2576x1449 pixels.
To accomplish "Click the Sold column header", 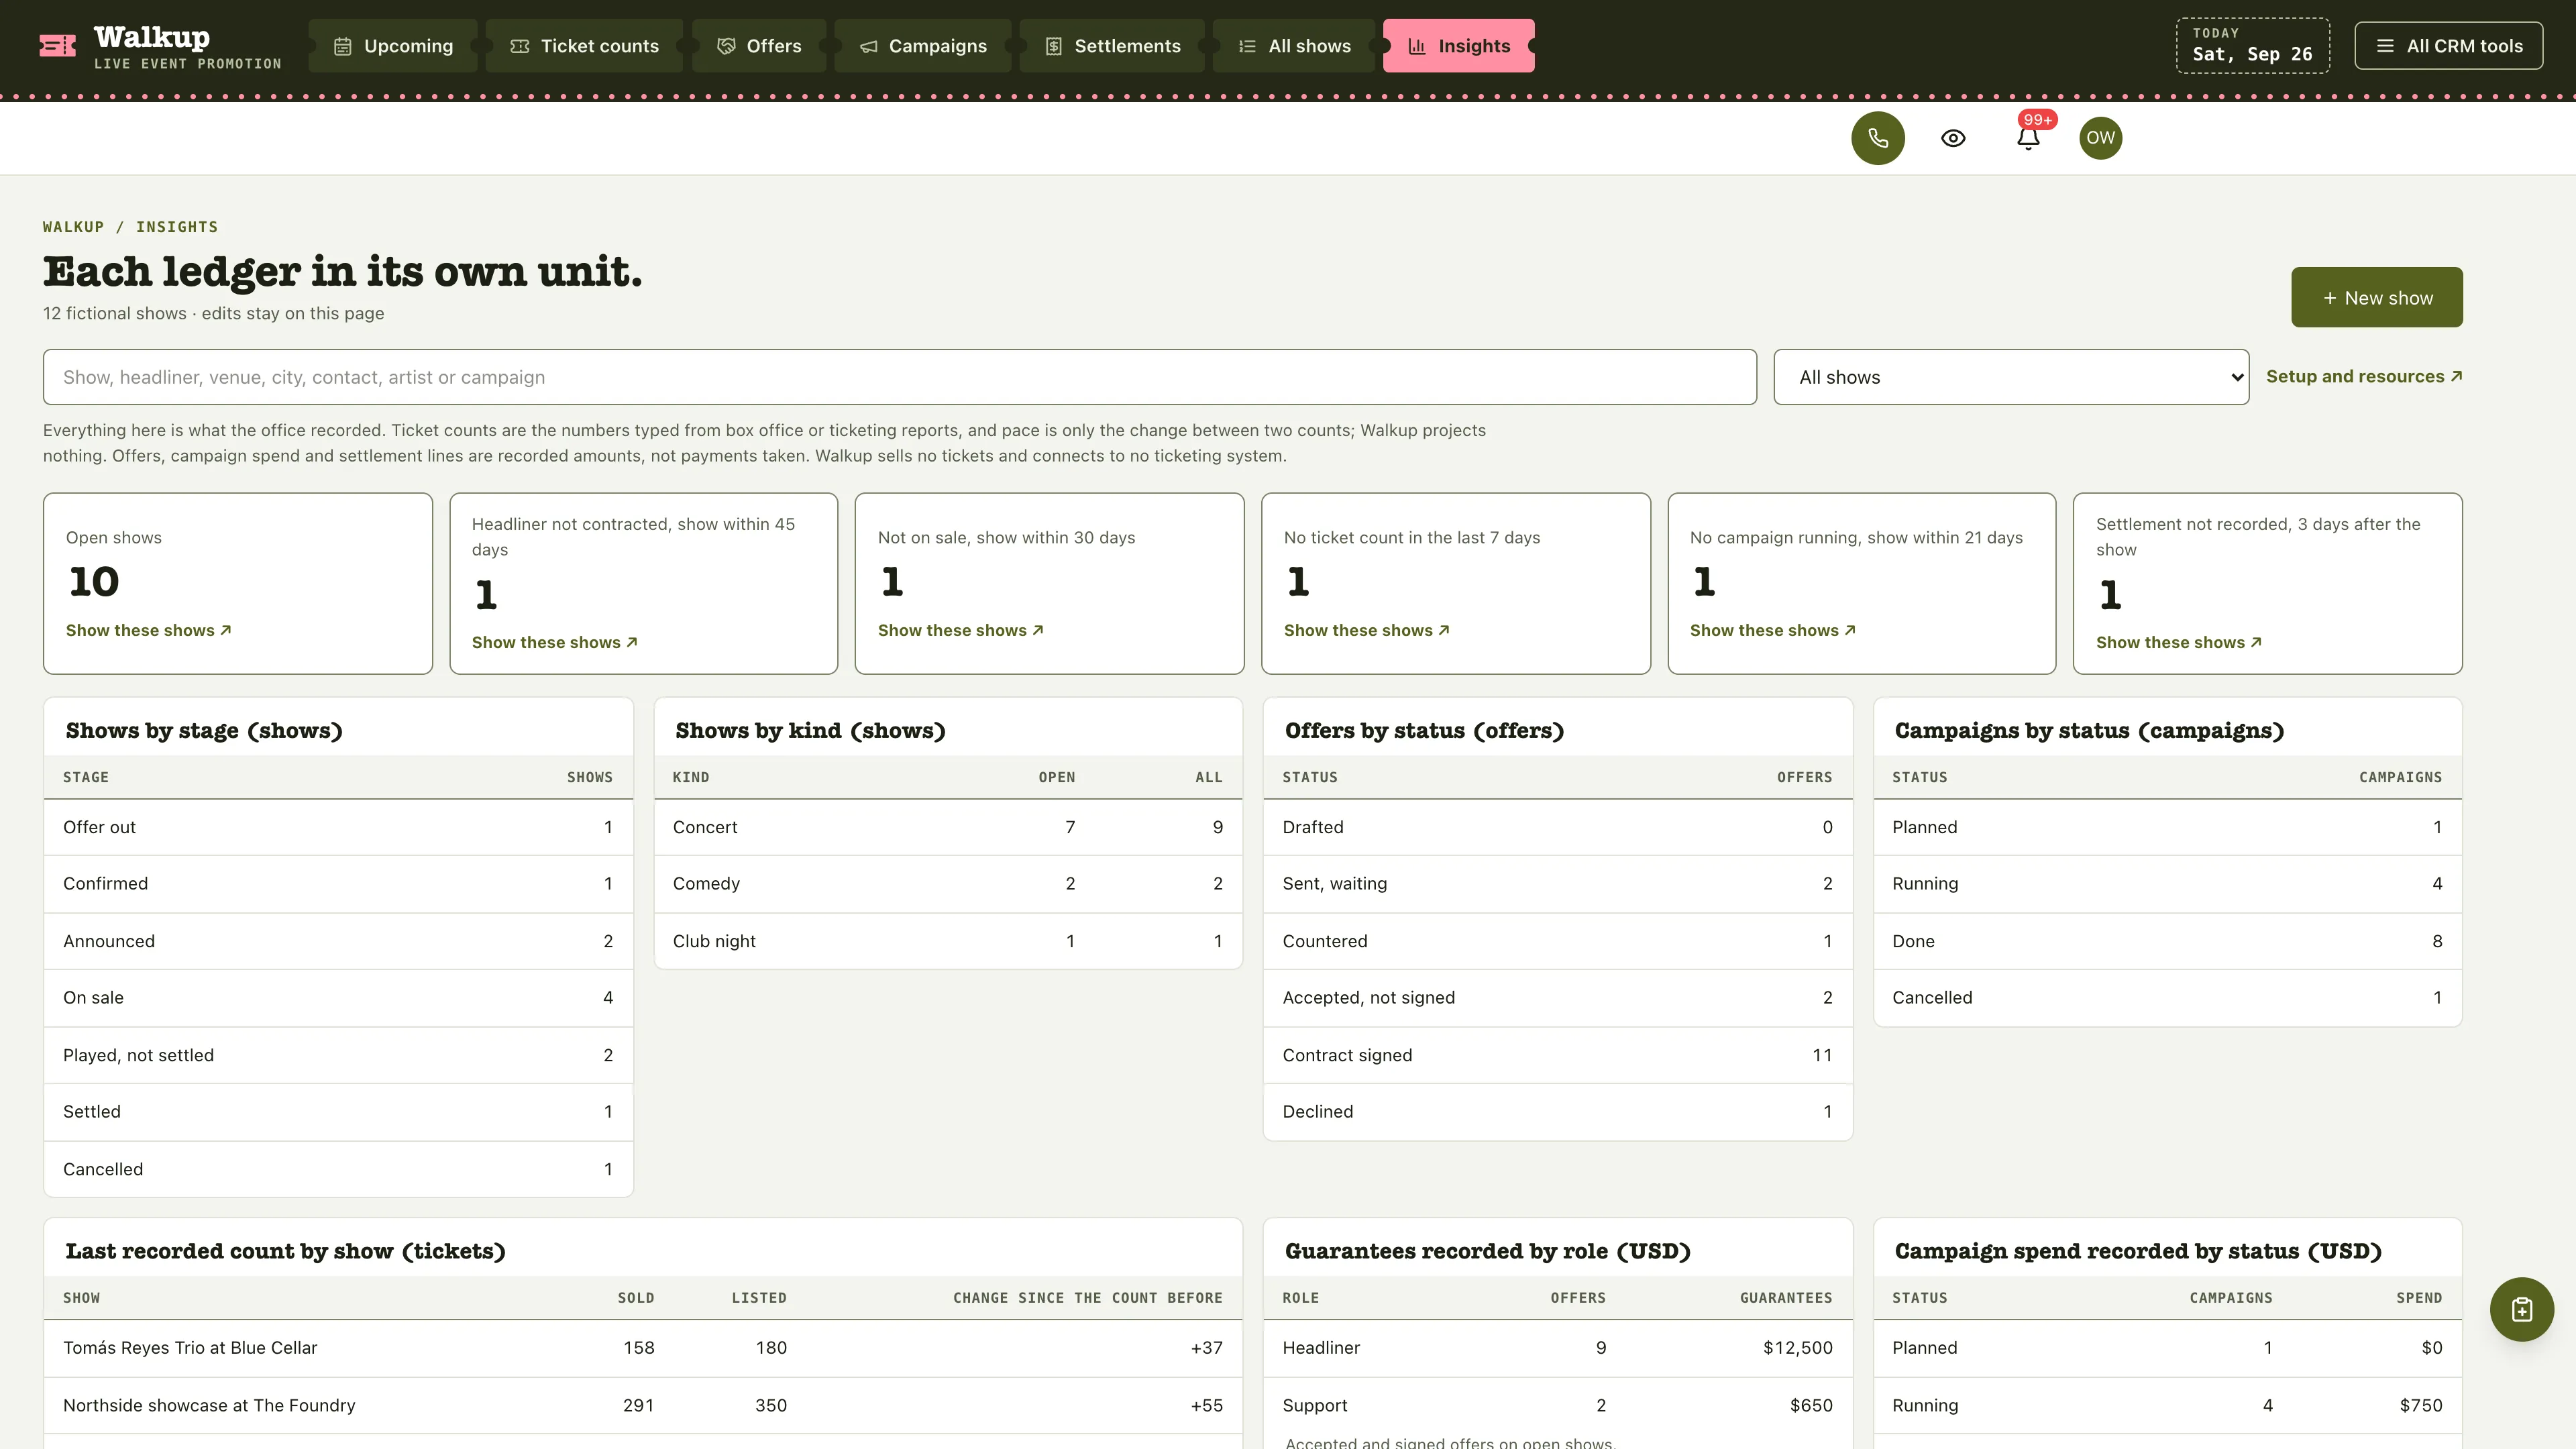I will click(636, 1298).
